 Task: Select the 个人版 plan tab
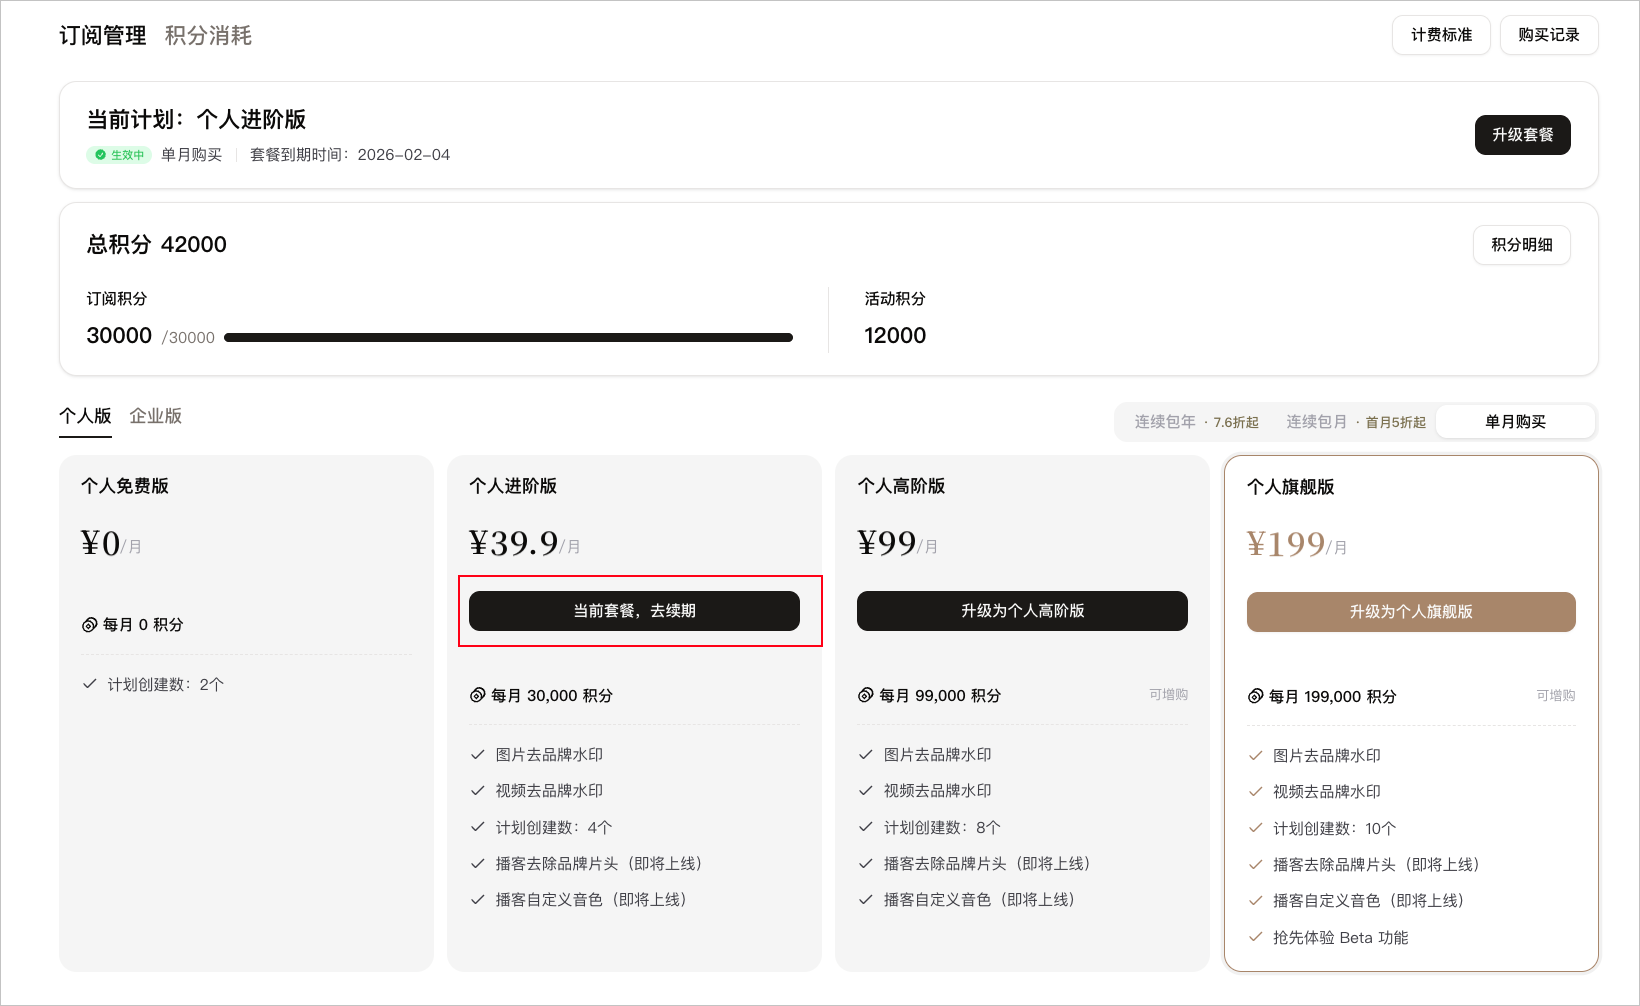85,417
